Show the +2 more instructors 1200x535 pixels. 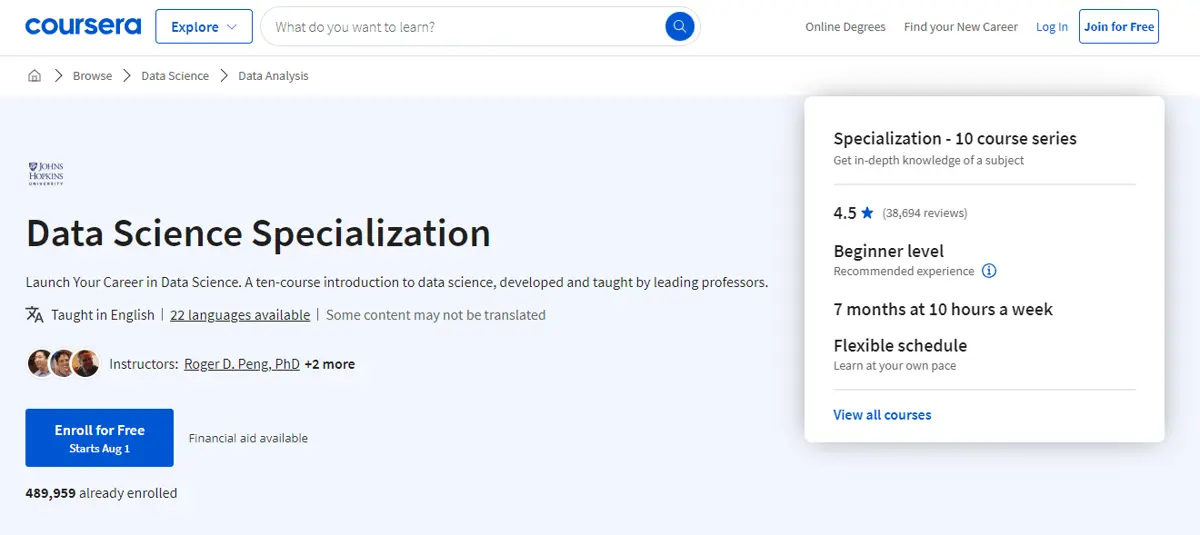click(x=330, y=364)
